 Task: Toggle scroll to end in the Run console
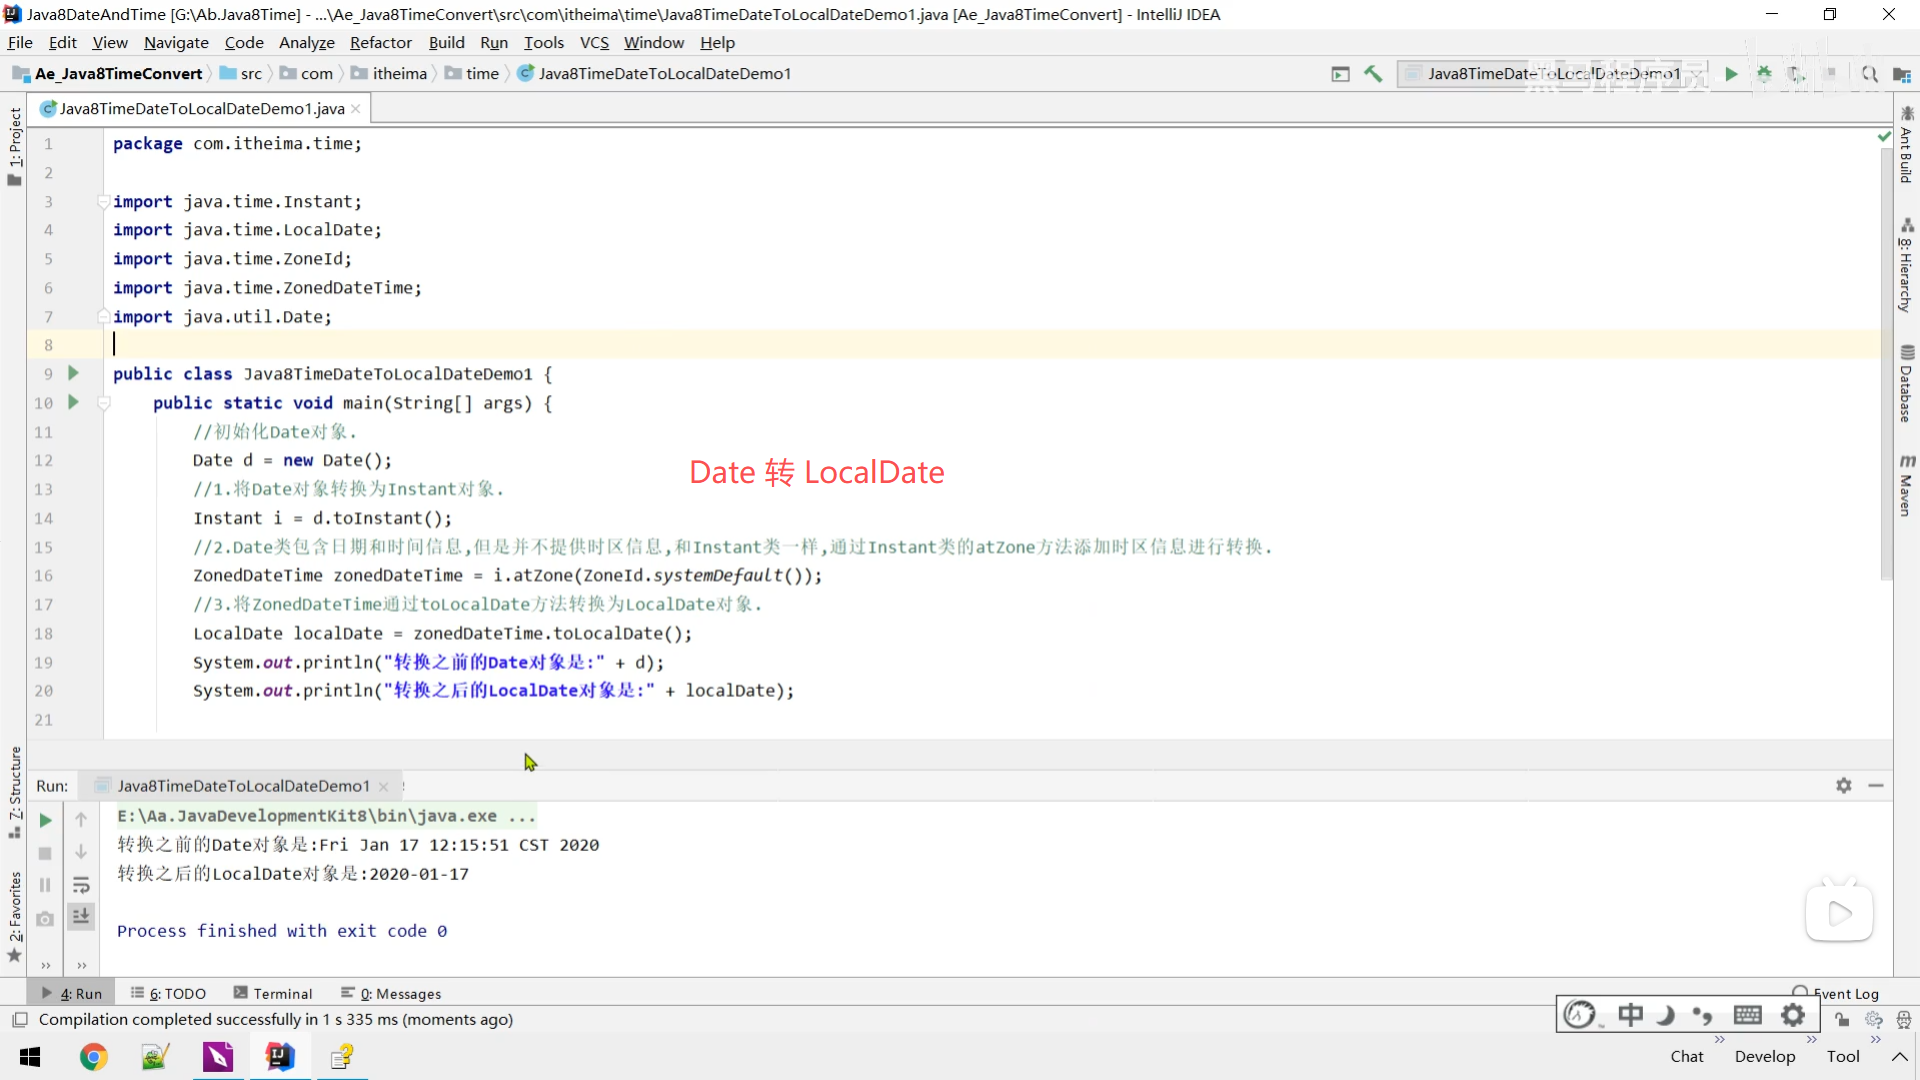(x=81, y=915)
